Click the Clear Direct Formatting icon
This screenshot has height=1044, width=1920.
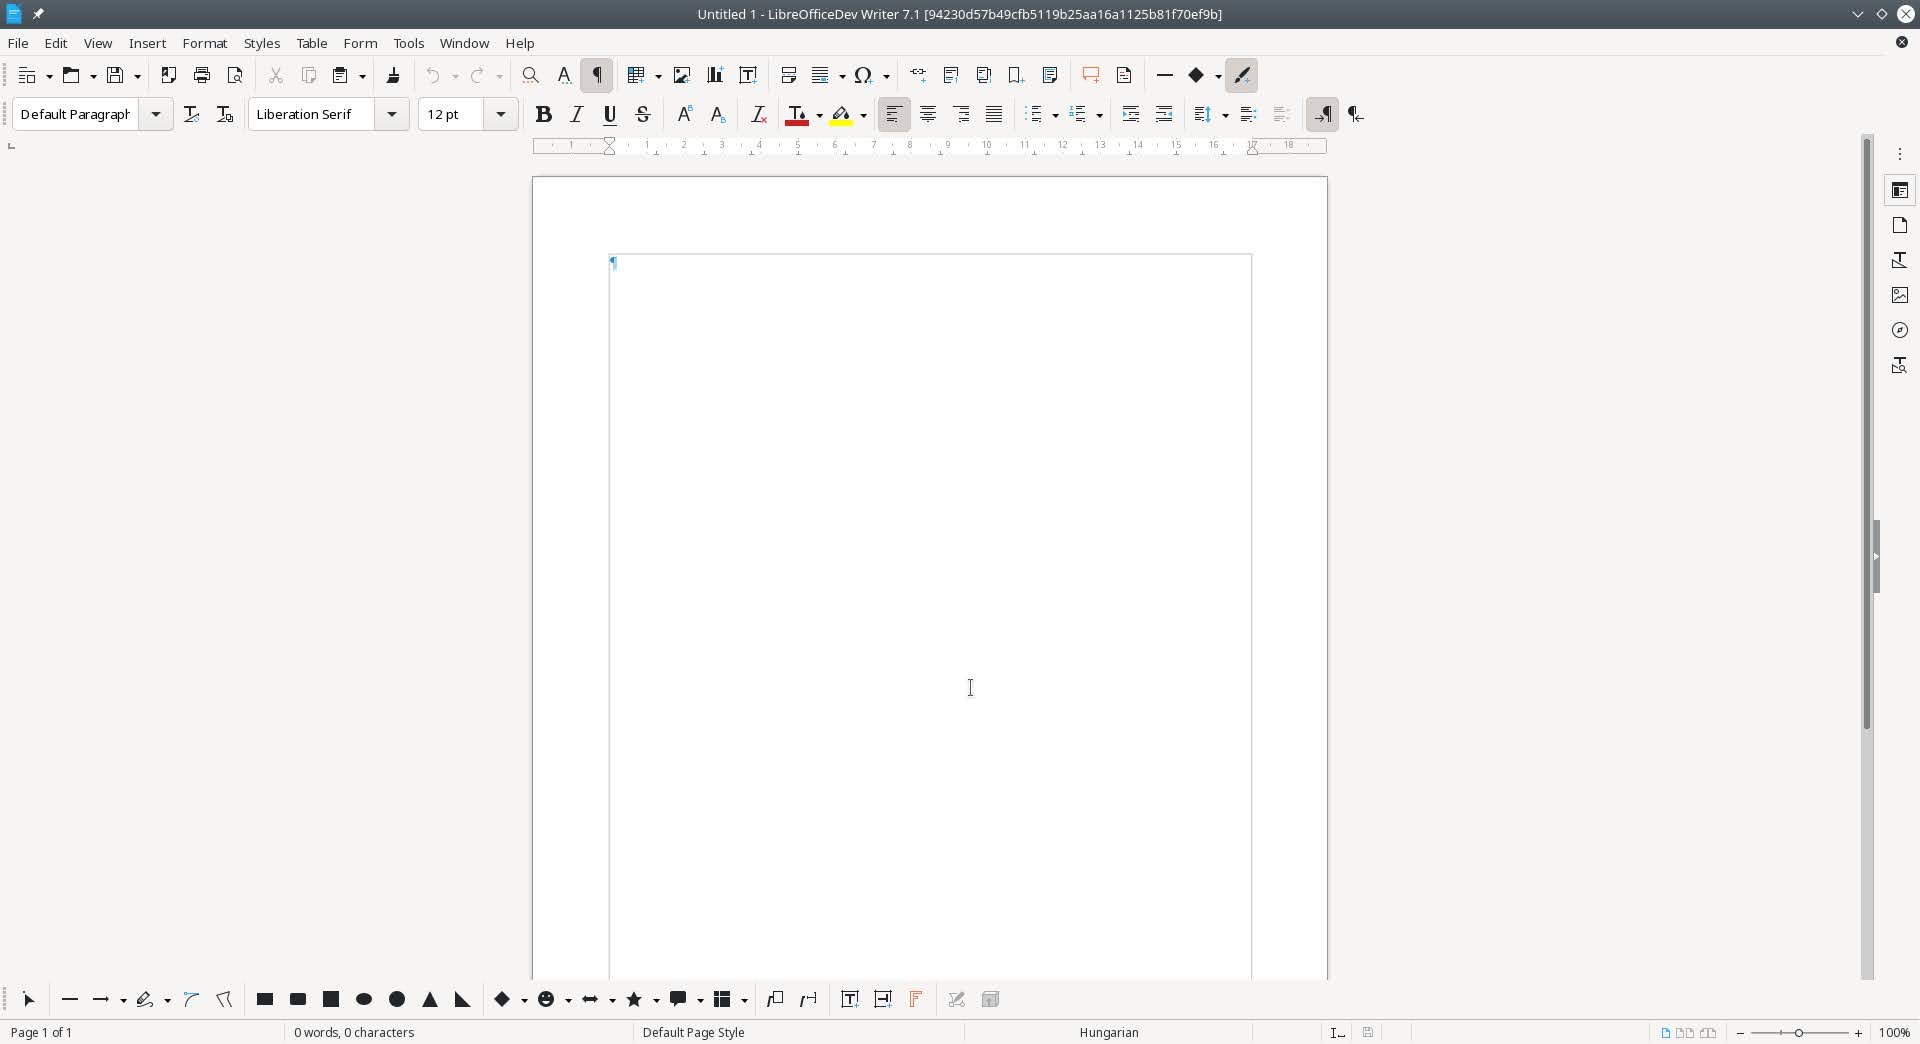pyautogui.click(x=759, y=114)
